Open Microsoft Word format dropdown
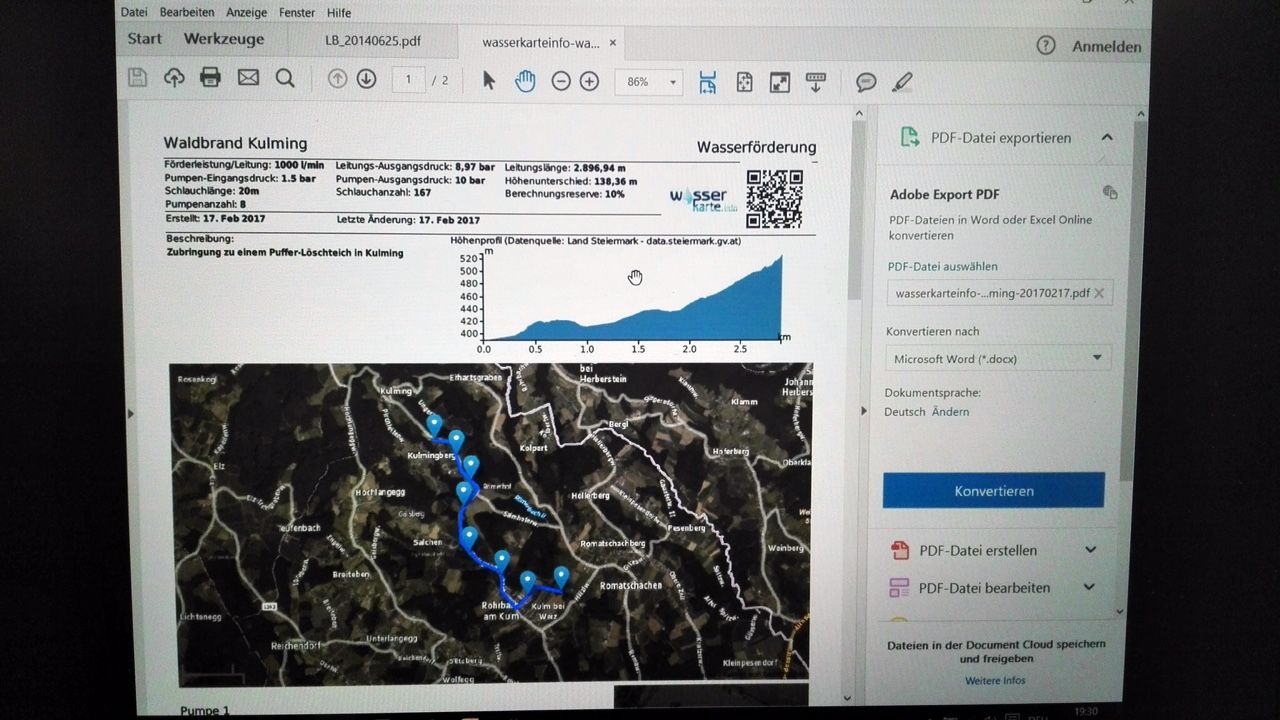This screenshot has width=1280, height=720. pyautogui.click(x=997, y=358)
